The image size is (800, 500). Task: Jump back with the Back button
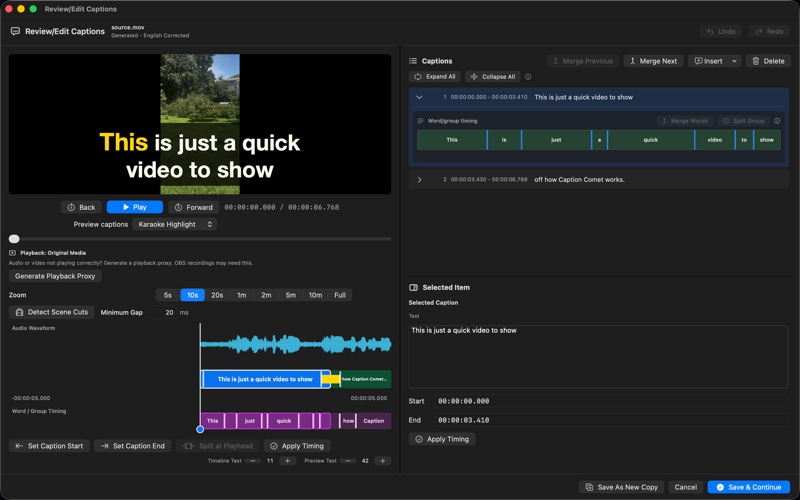pyautogui.click(x=82, y=207)
